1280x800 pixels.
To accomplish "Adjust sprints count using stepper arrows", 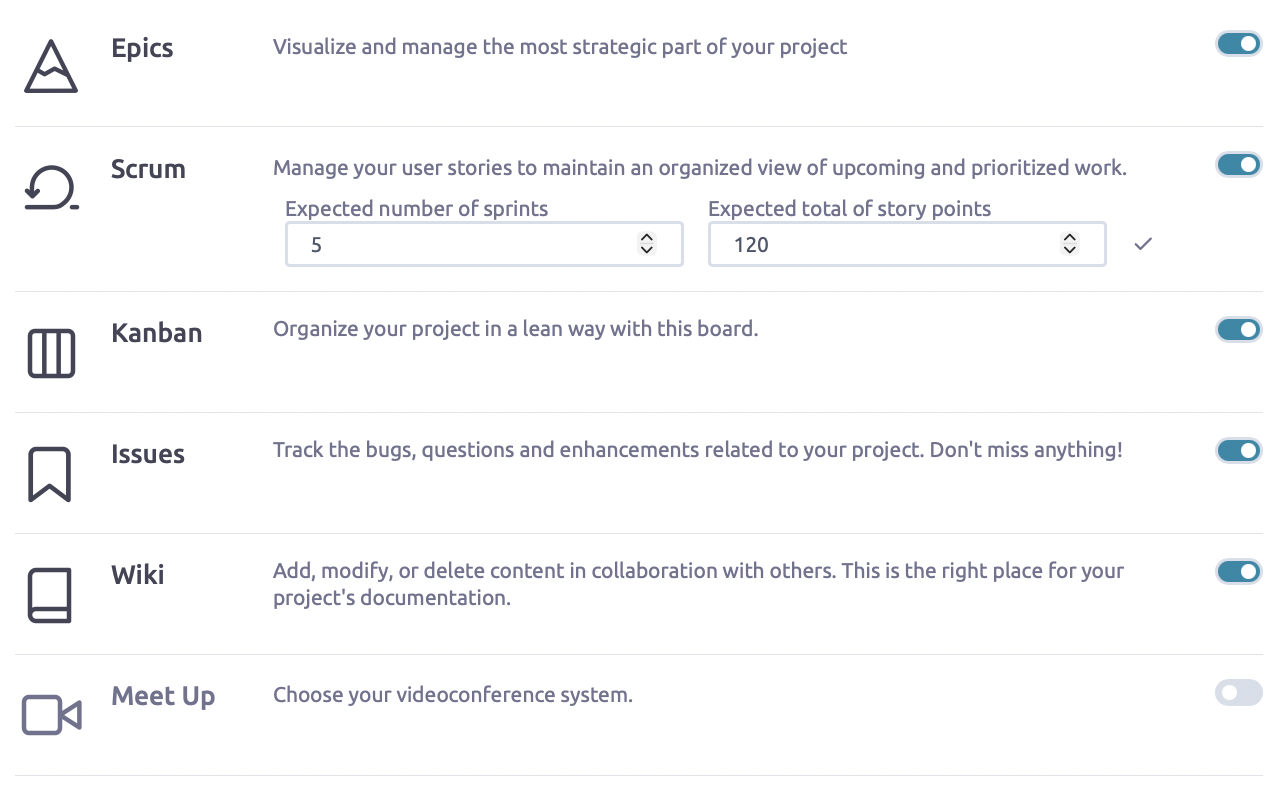I will tap(647, 243).
